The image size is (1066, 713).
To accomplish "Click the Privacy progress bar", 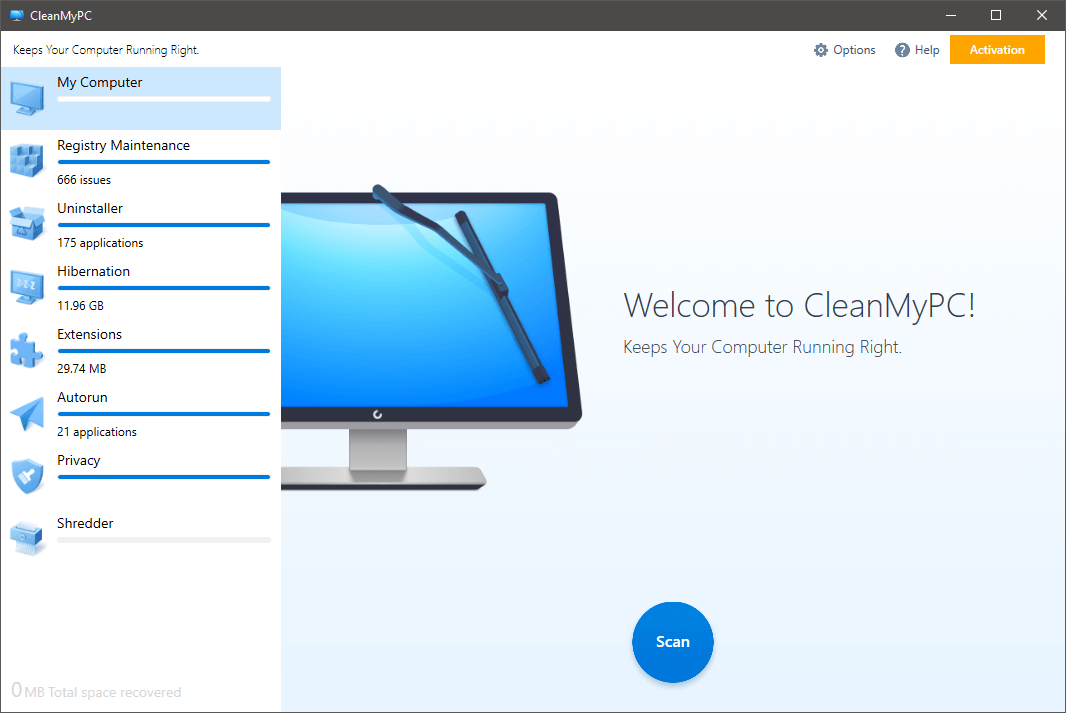I will (164, 477).
